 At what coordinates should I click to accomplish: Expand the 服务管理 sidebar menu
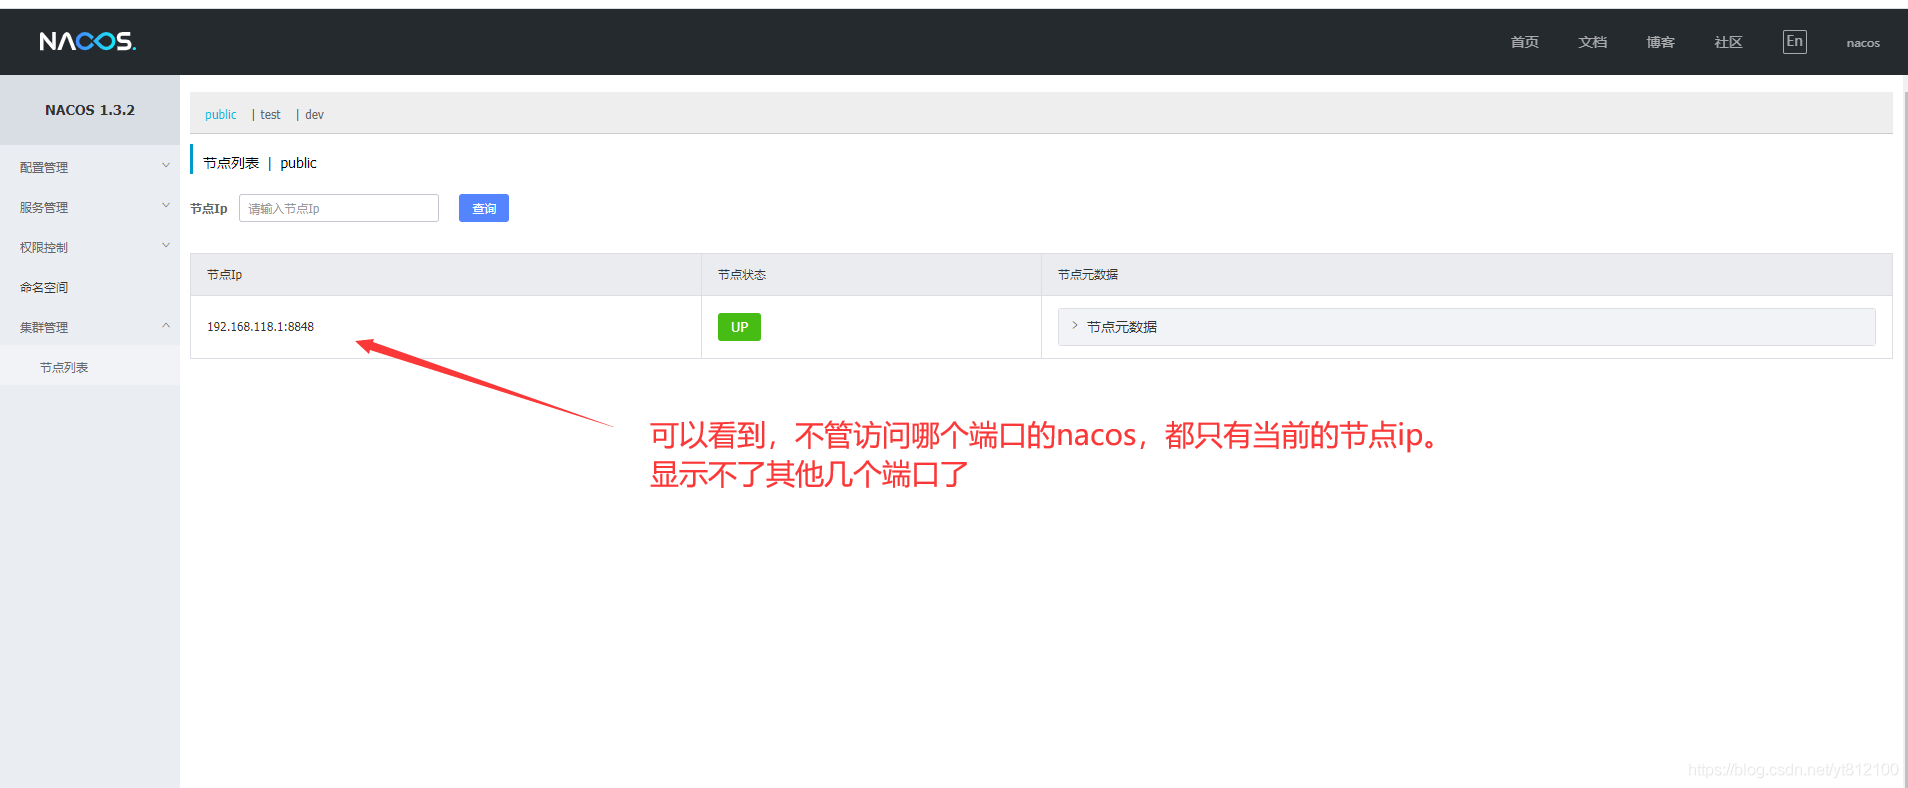pyautogui.click(x=90, y=207)
